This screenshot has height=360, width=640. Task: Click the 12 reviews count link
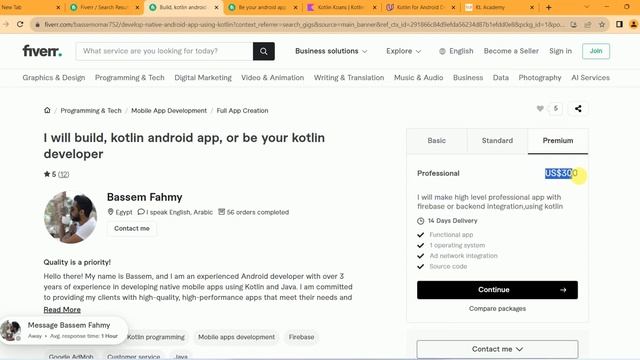(x=64, y=174)
